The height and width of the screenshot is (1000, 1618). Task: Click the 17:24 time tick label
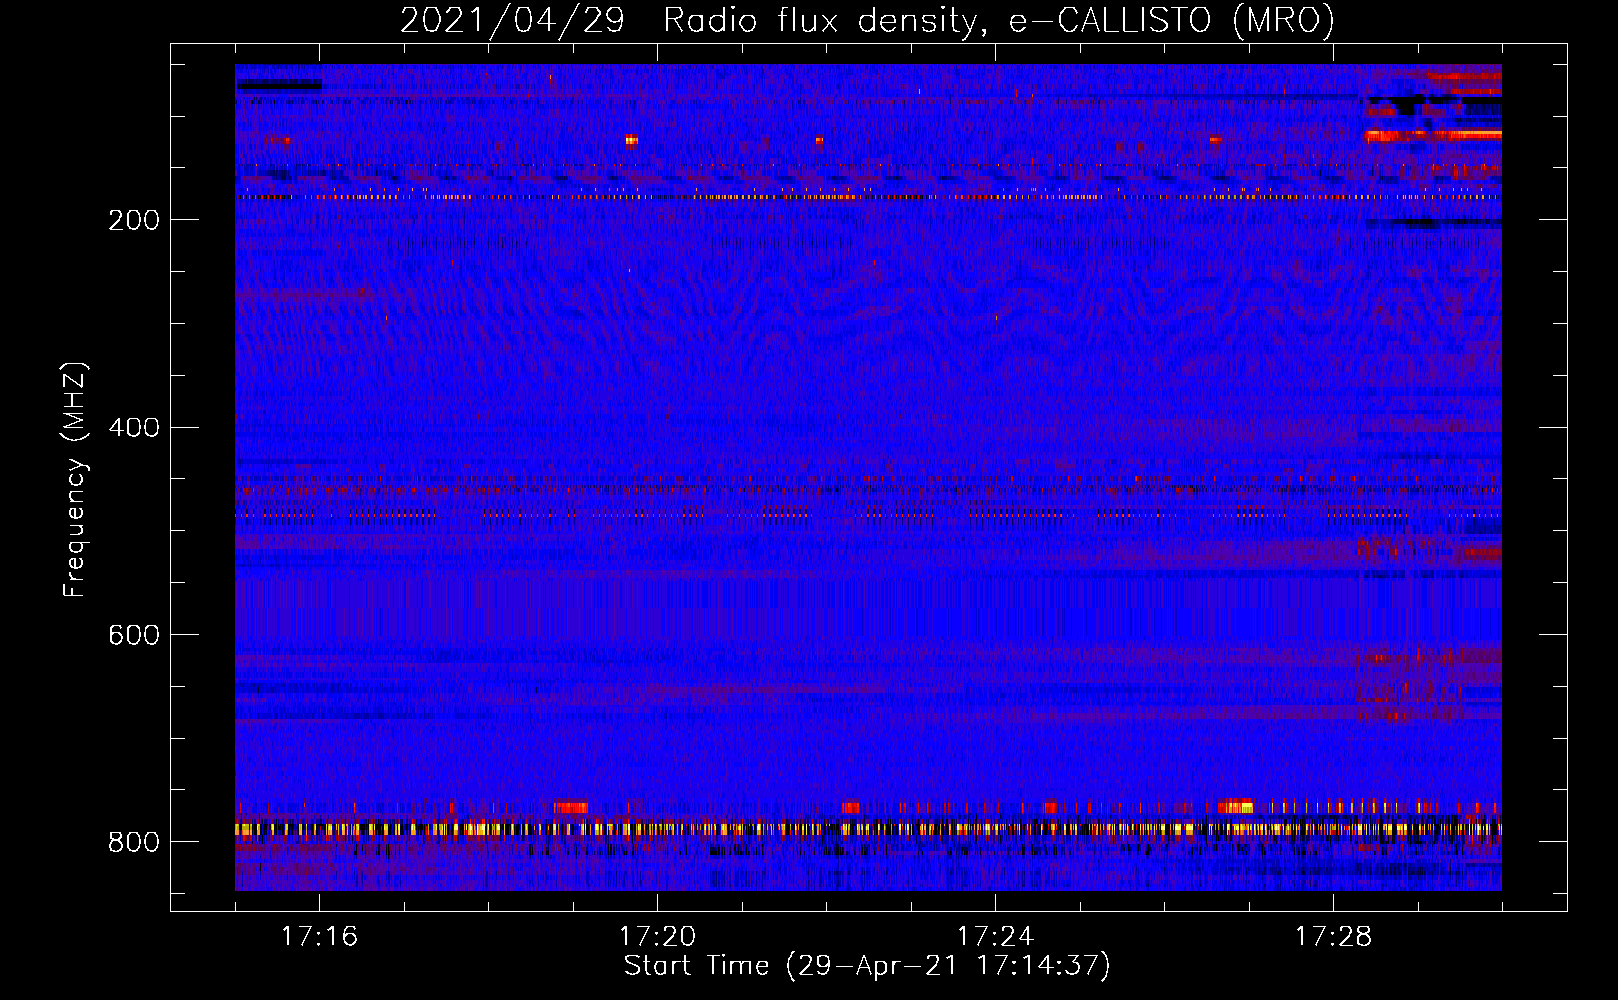tap(995, 937)
